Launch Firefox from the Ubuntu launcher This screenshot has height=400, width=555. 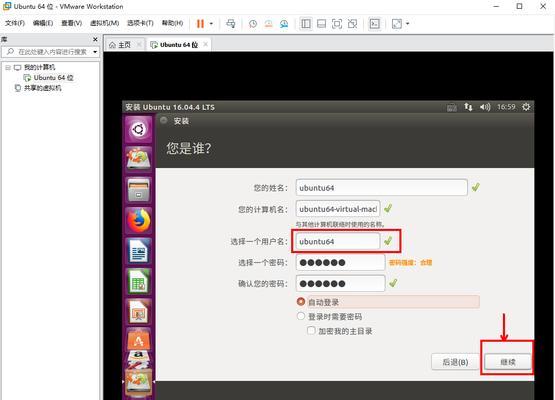[138, 220]
